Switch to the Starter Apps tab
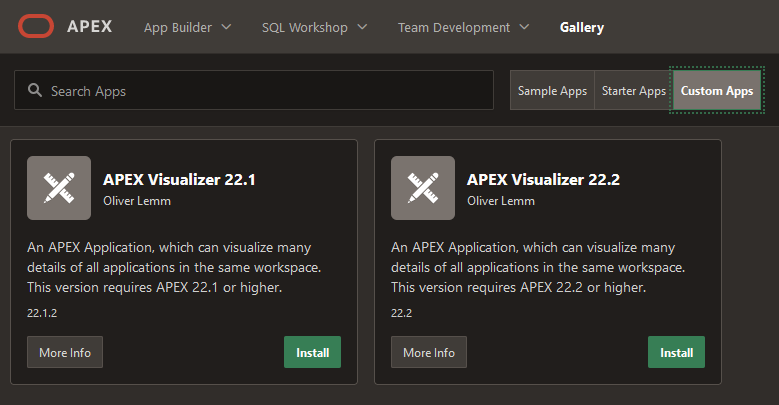Screen dimensions: 779x405 (633, 90)
